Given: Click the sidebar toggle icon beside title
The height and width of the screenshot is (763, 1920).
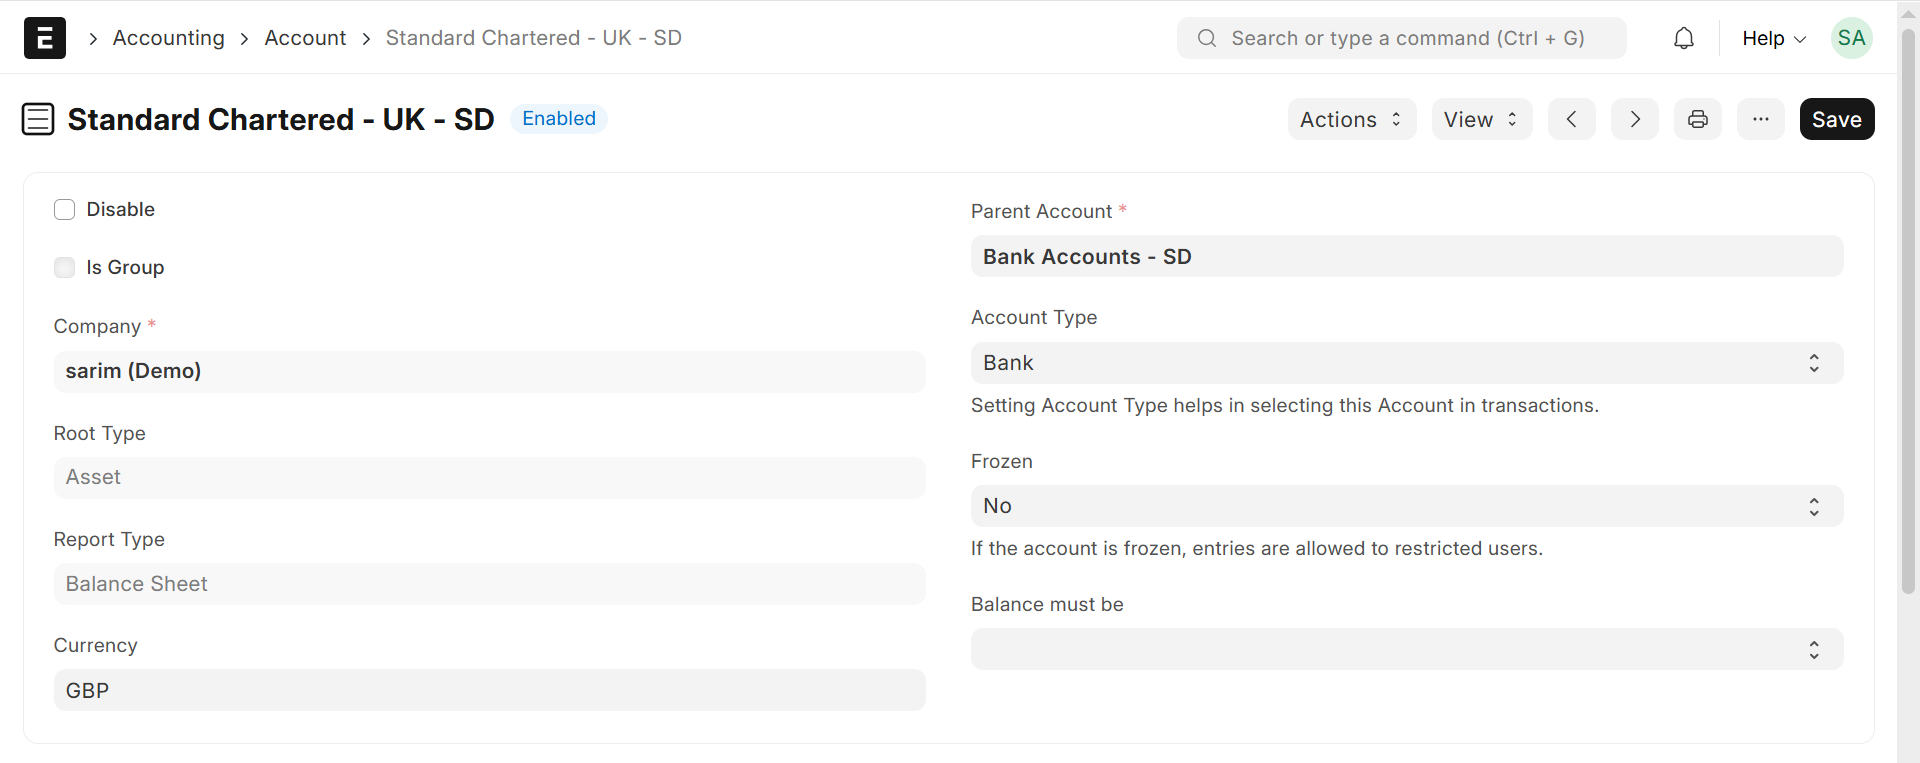Looking at the screenshot, I should (x=38, y=119).
